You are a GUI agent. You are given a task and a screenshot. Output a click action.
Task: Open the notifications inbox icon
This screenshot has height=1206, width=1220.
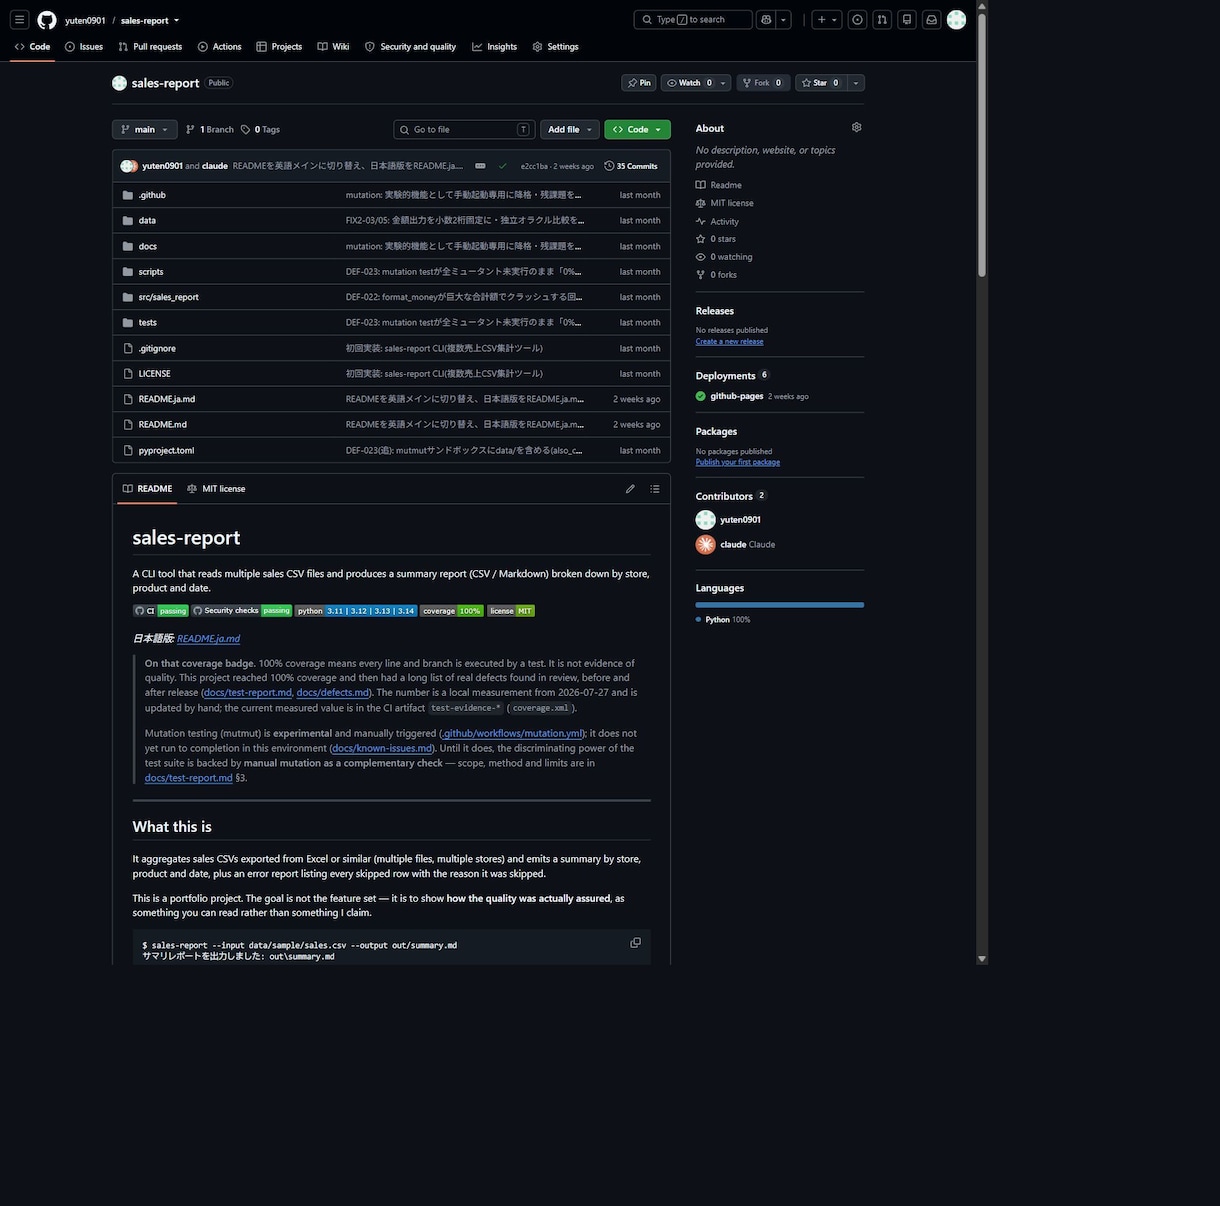[932, 20]
